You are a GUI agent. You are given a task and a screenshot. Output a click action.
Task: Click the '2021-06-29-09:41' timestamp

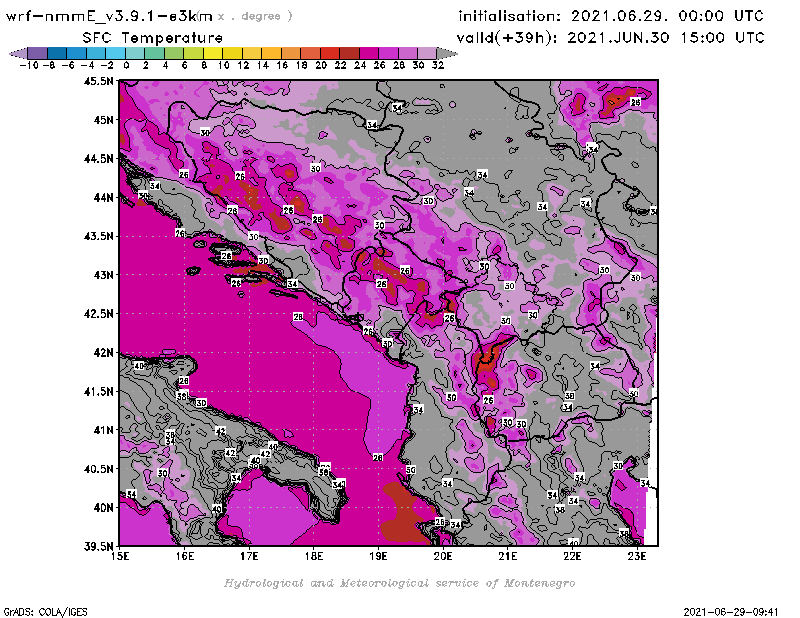(731, 612)
